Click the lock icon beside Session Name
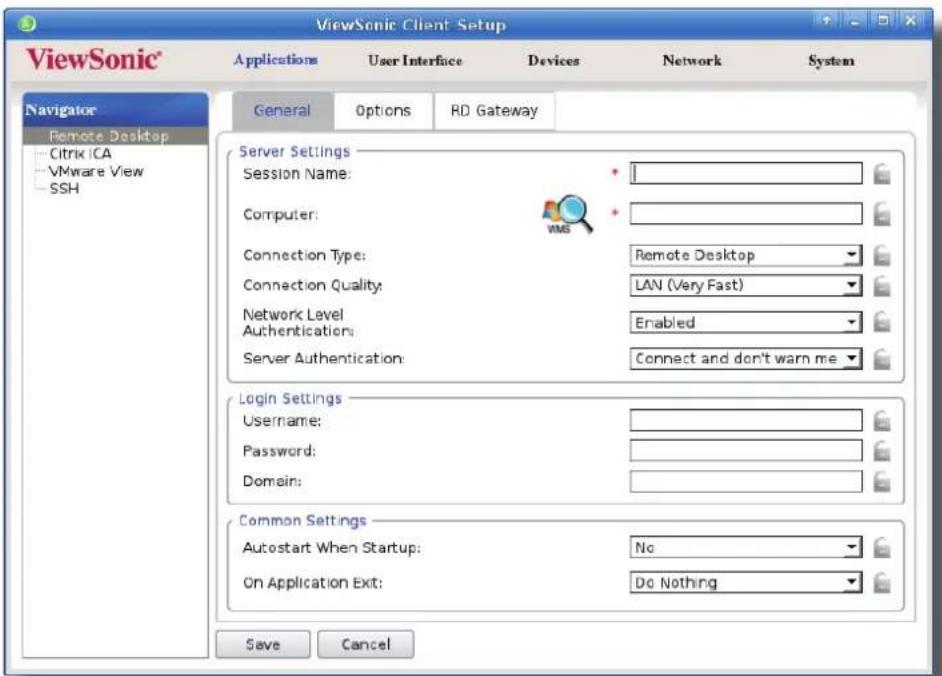 tap(881, 174)
